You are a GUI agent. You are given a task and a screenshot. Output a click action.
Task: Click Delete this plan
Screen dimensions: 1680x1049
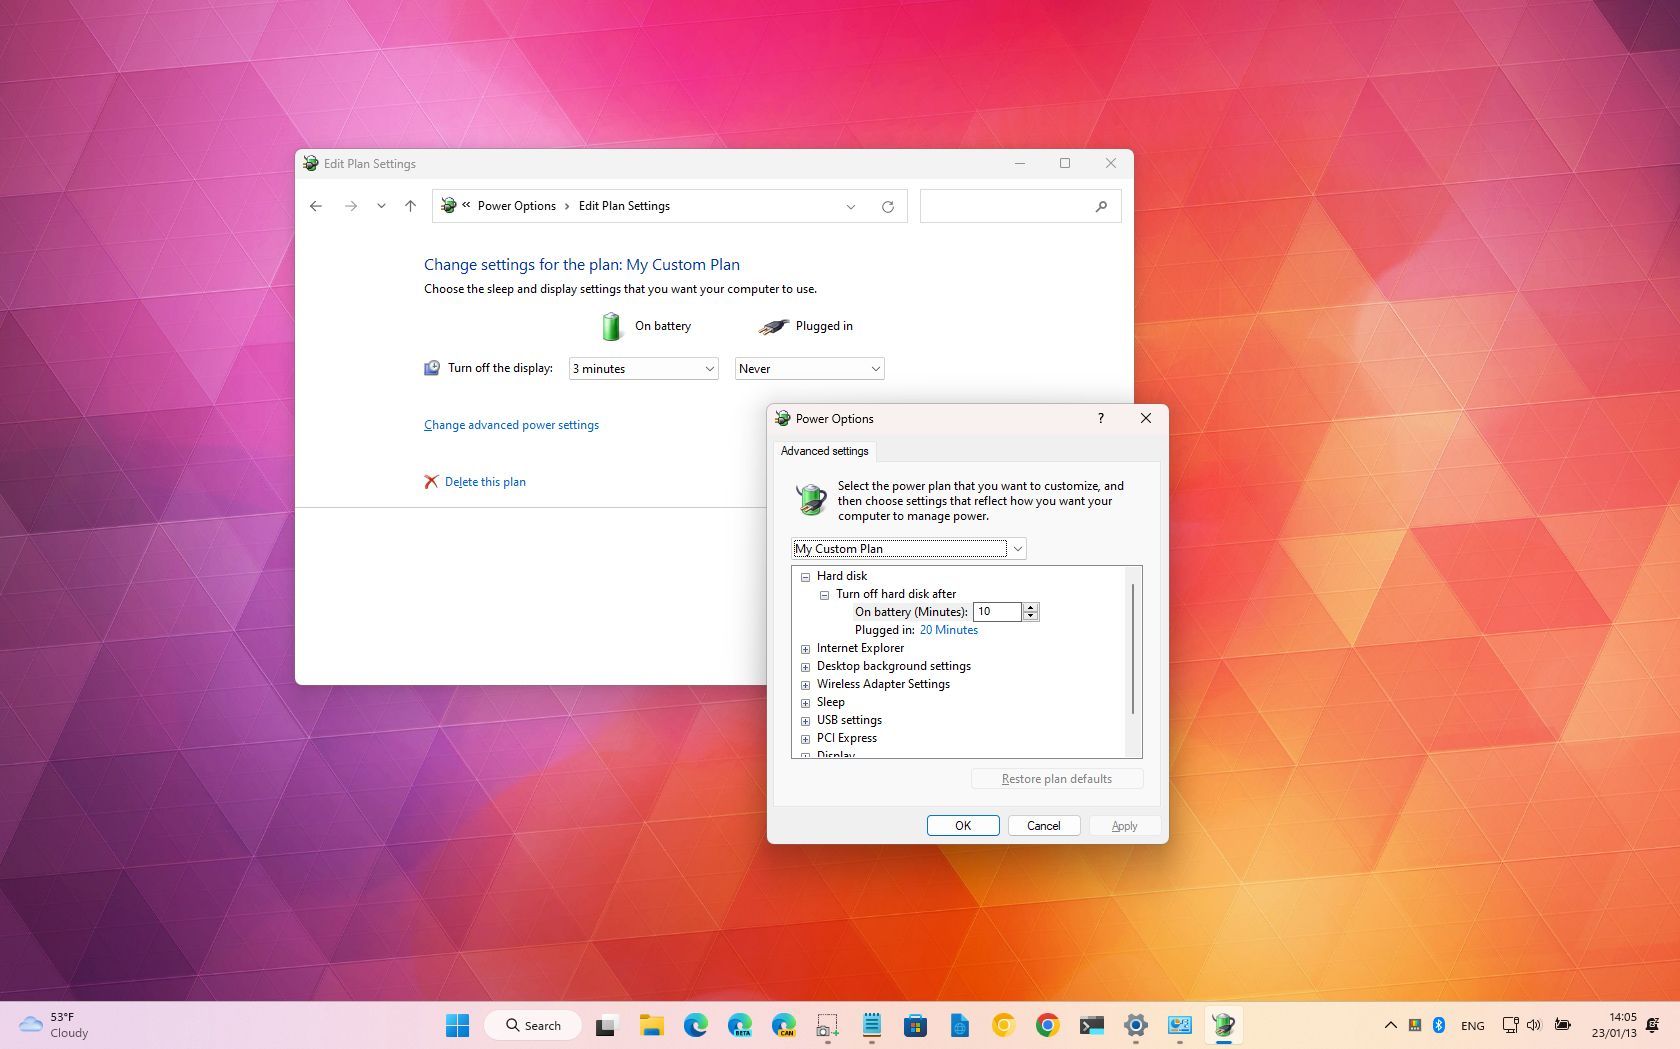(484, 481)
